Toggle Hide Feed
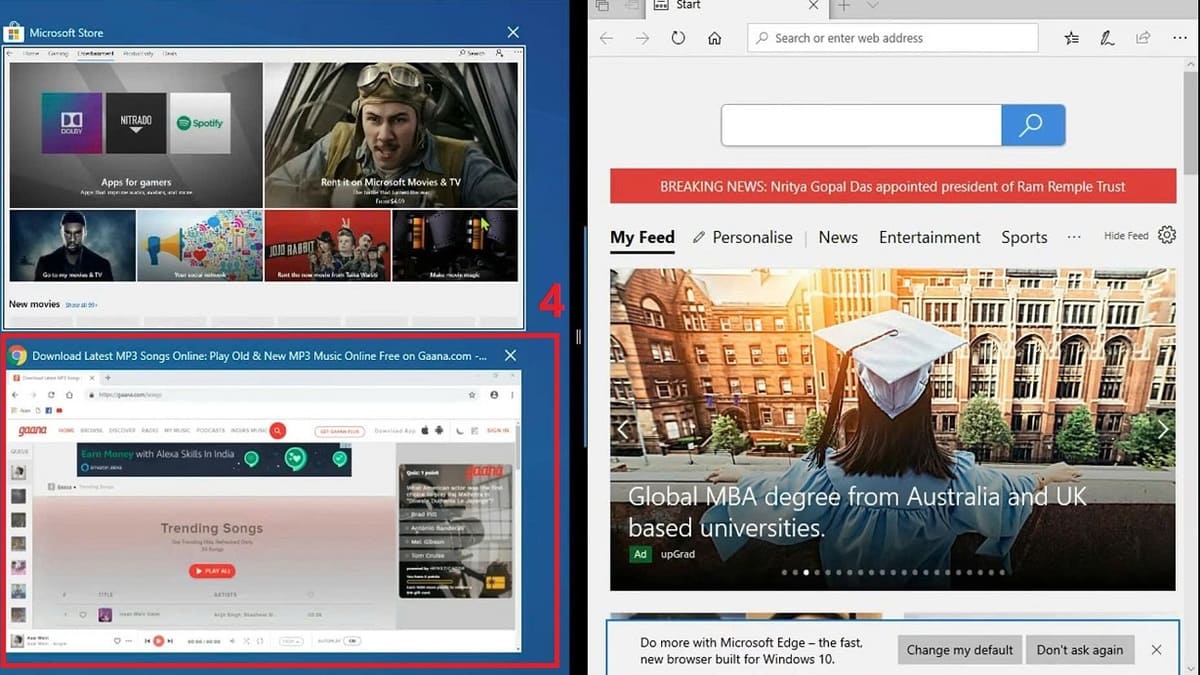This screenshot has height=675, width=1200. (1126, 236)
